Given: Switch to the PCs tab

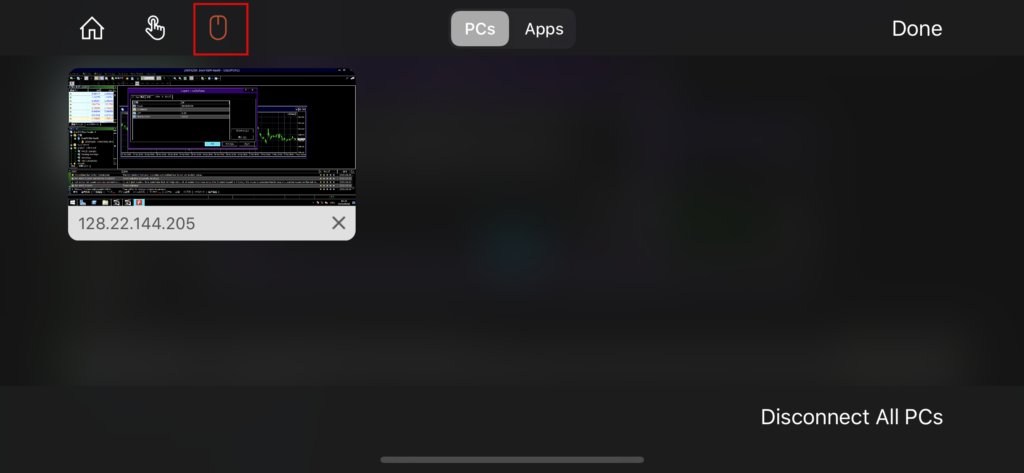Looking at the screenshot, I should click(480, 29).
